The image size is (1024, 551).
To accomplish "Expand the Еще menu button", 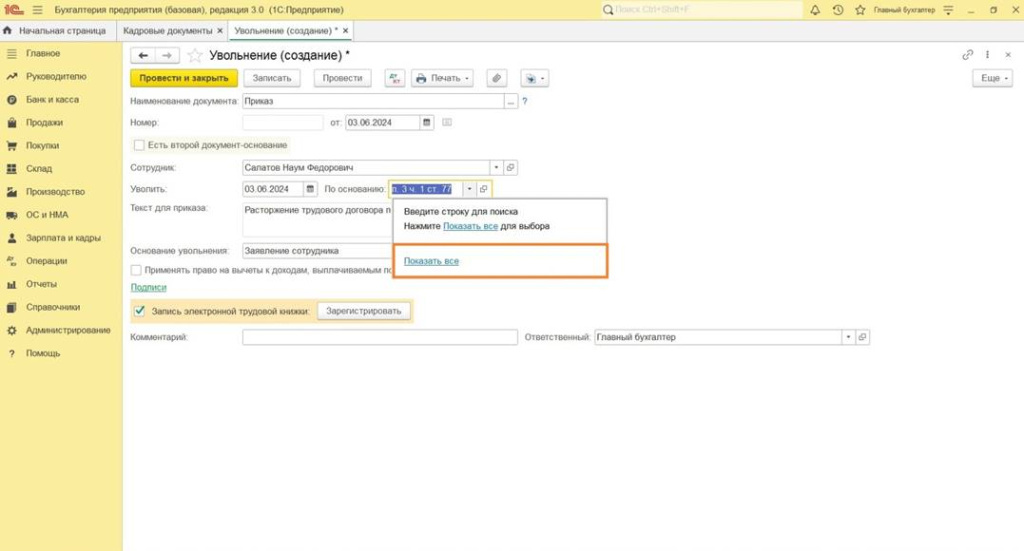I will coord(992,78).
